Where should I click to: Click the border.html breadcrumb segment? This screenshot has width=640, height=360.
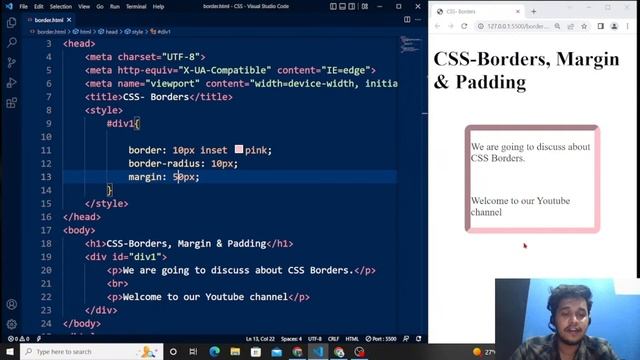51,31
